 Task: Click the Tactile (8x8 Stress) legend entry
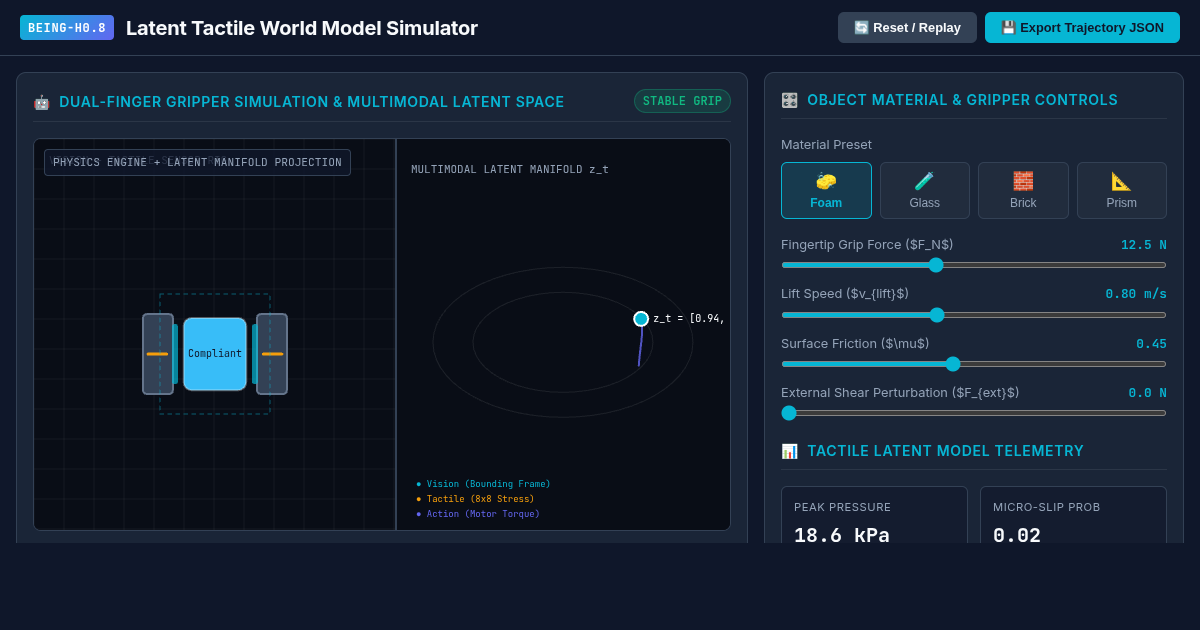pyautogui.click(x=475, y=499)
